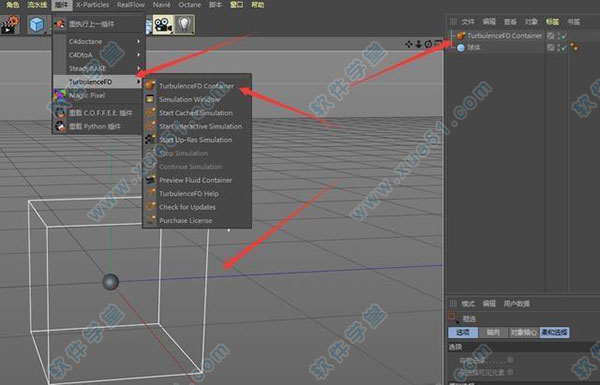This screenshot has width=600, height=385.
Task: Click the viewport zoom navigation icon
Action: (419, 44)
